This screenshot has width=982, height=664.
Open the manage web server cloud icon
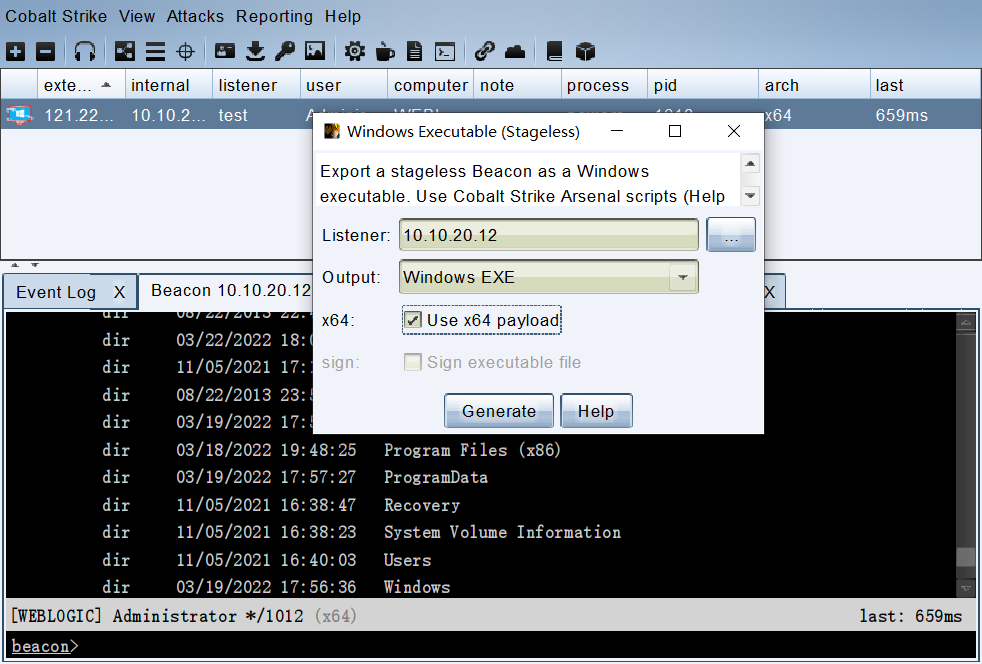515,51
